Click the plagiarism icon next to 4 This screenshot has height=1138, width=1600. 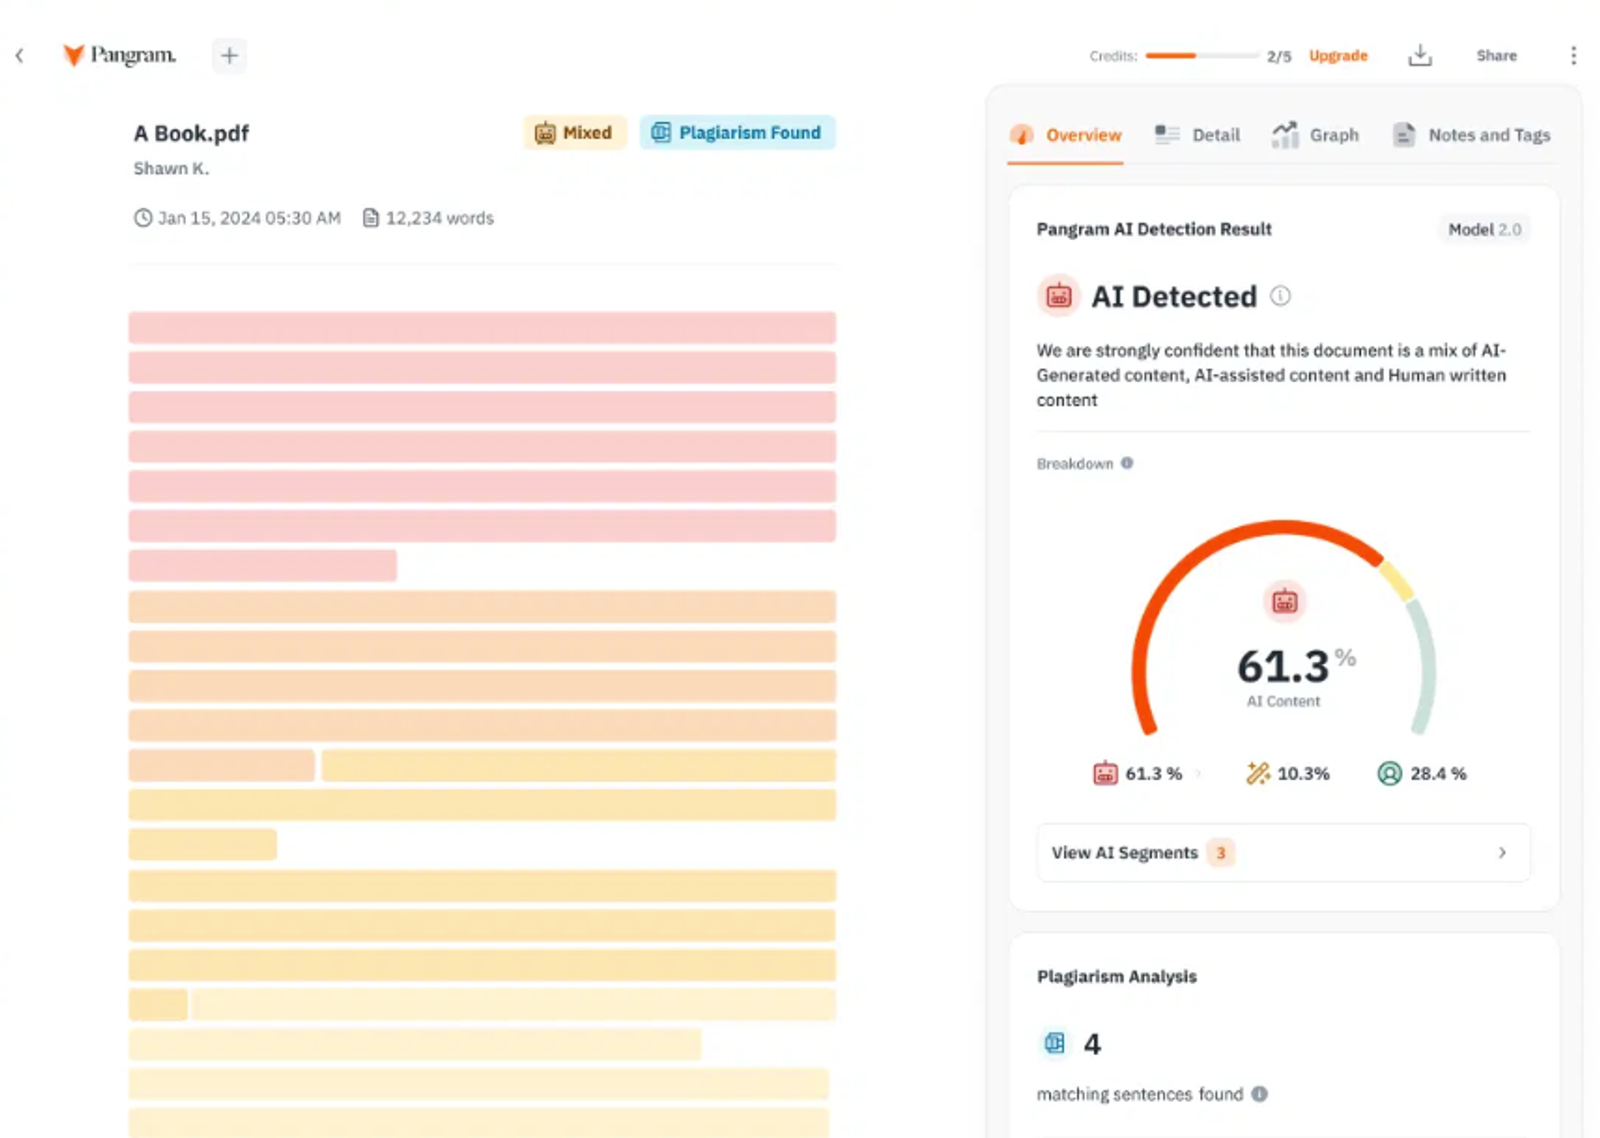1054,1043
